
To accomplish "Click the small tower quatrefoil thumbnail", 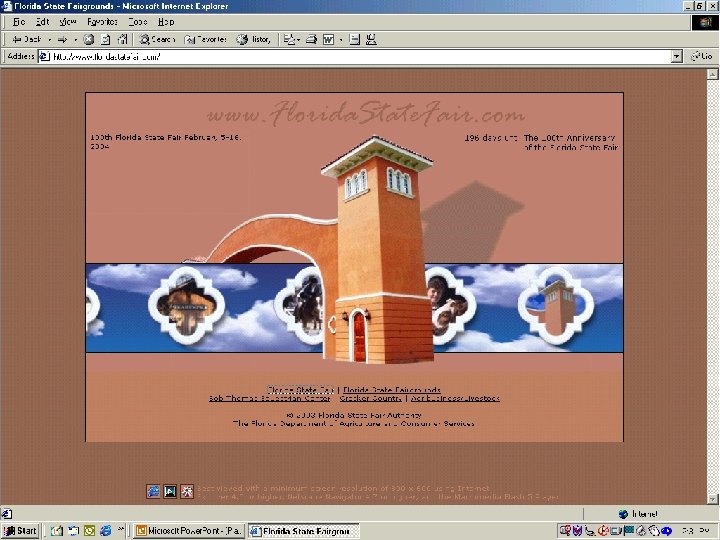I will (556, 305).
